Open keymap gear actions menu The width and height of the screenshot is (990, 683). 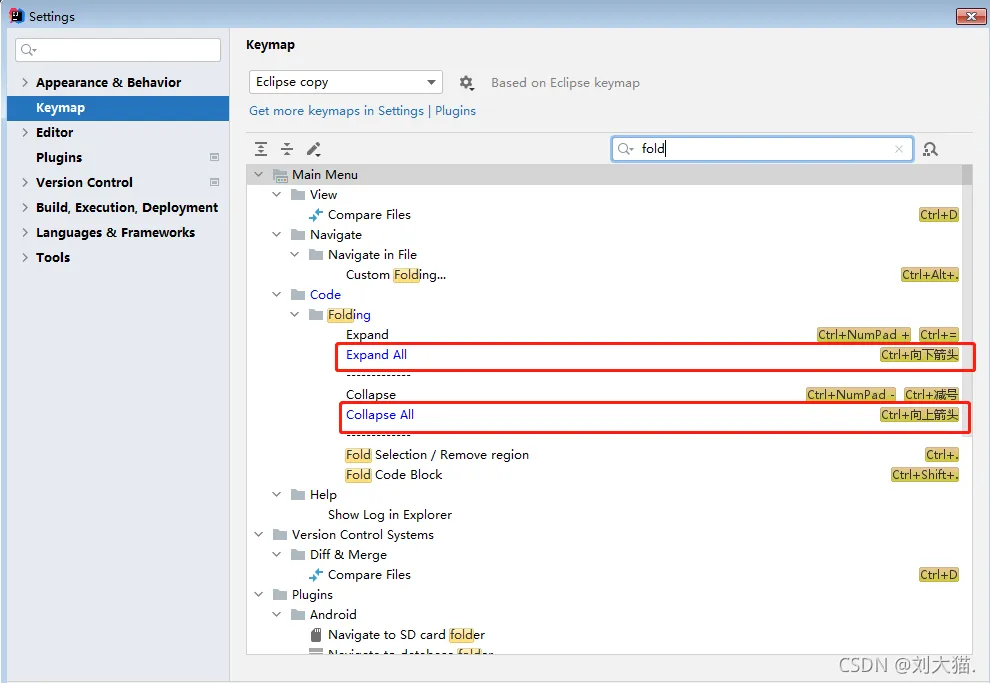coord(466,83)
